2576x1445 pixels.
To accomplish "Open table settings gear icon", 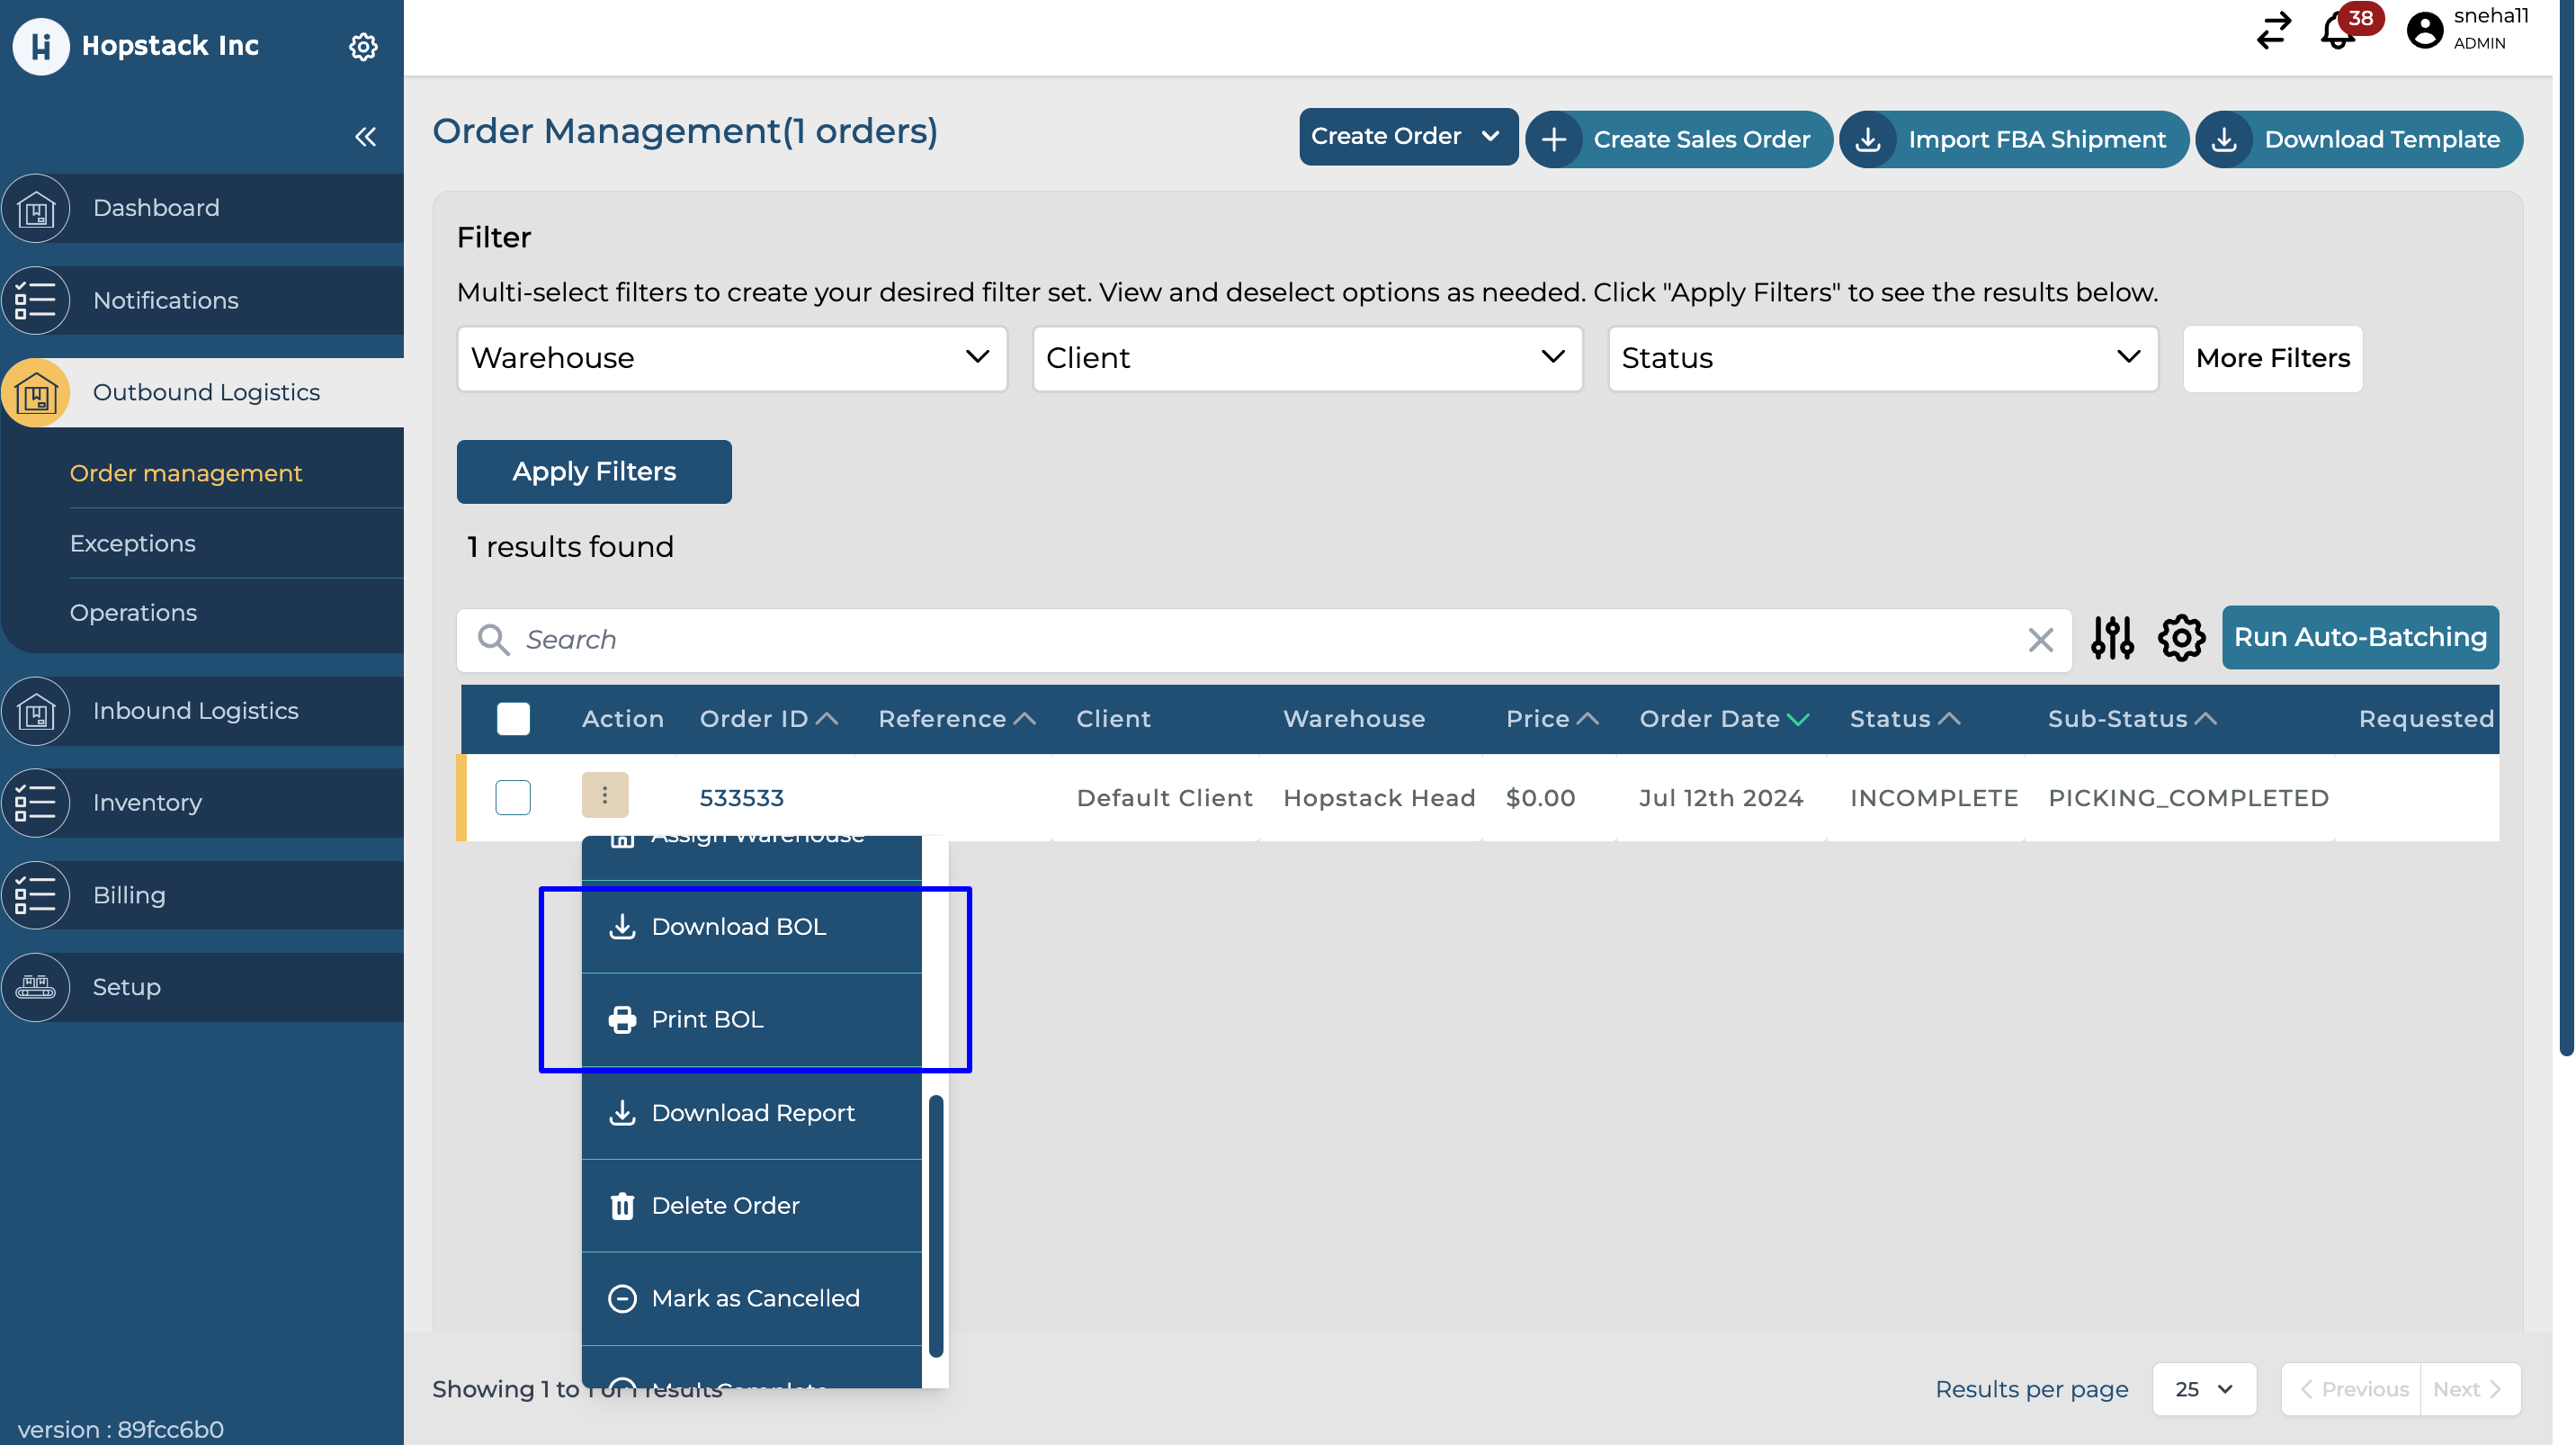I will click(2181, 638).
